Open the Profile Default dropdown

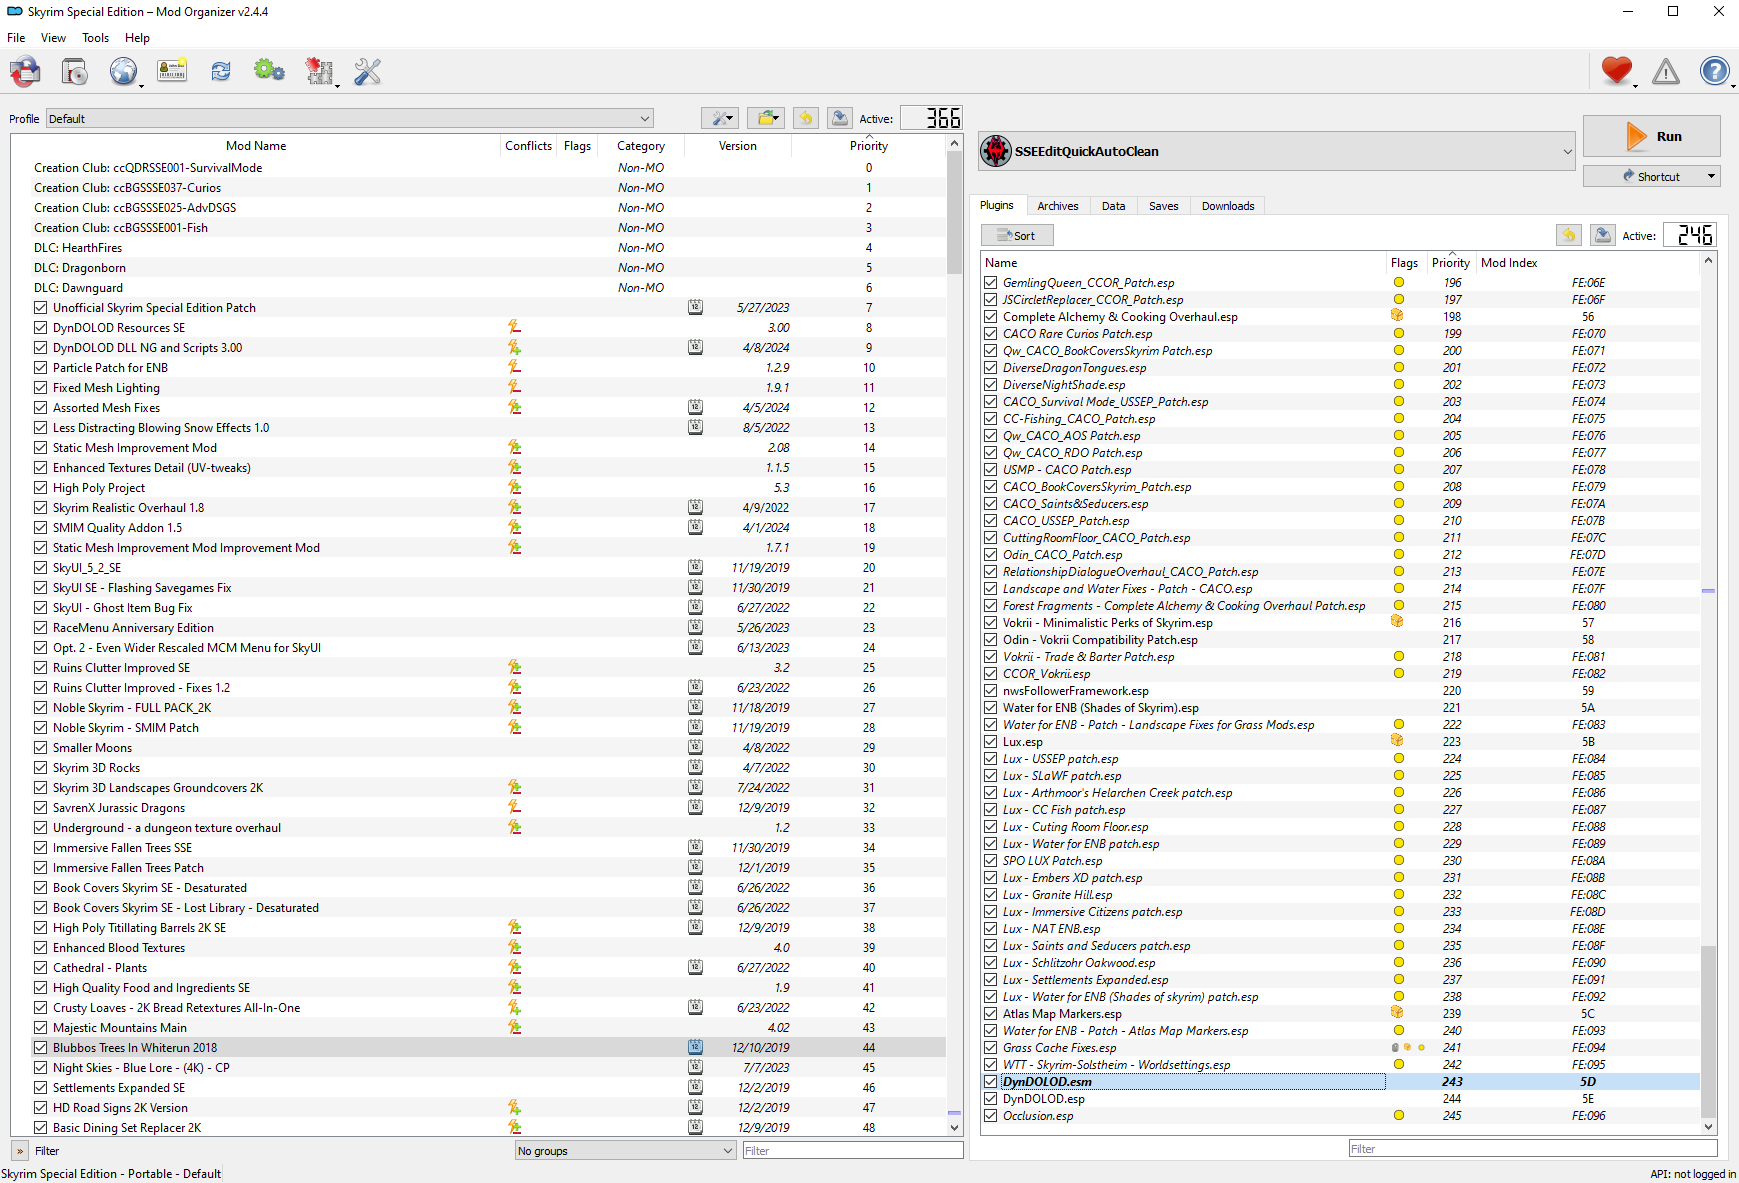350,118
